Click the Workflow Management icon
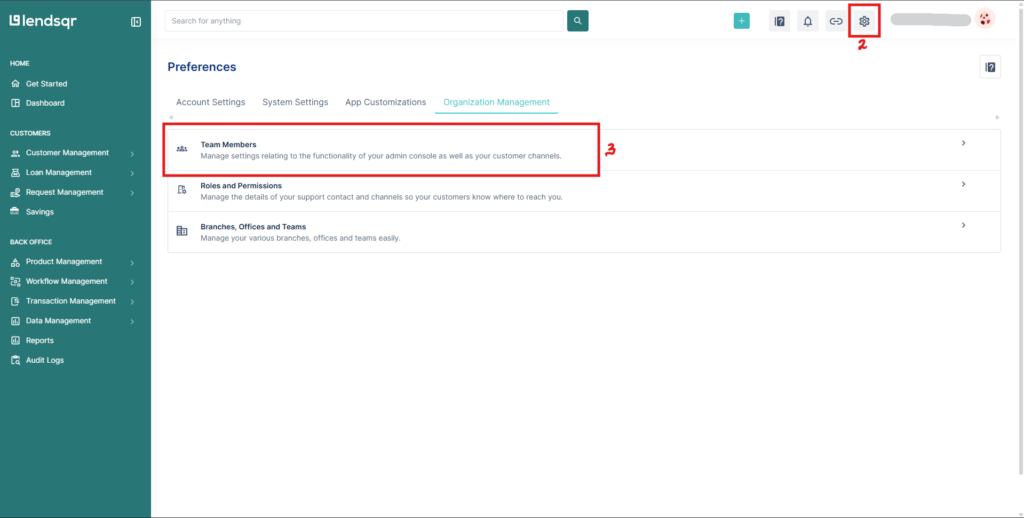Viewport: 1024px width, 518px height. [16, 282]
